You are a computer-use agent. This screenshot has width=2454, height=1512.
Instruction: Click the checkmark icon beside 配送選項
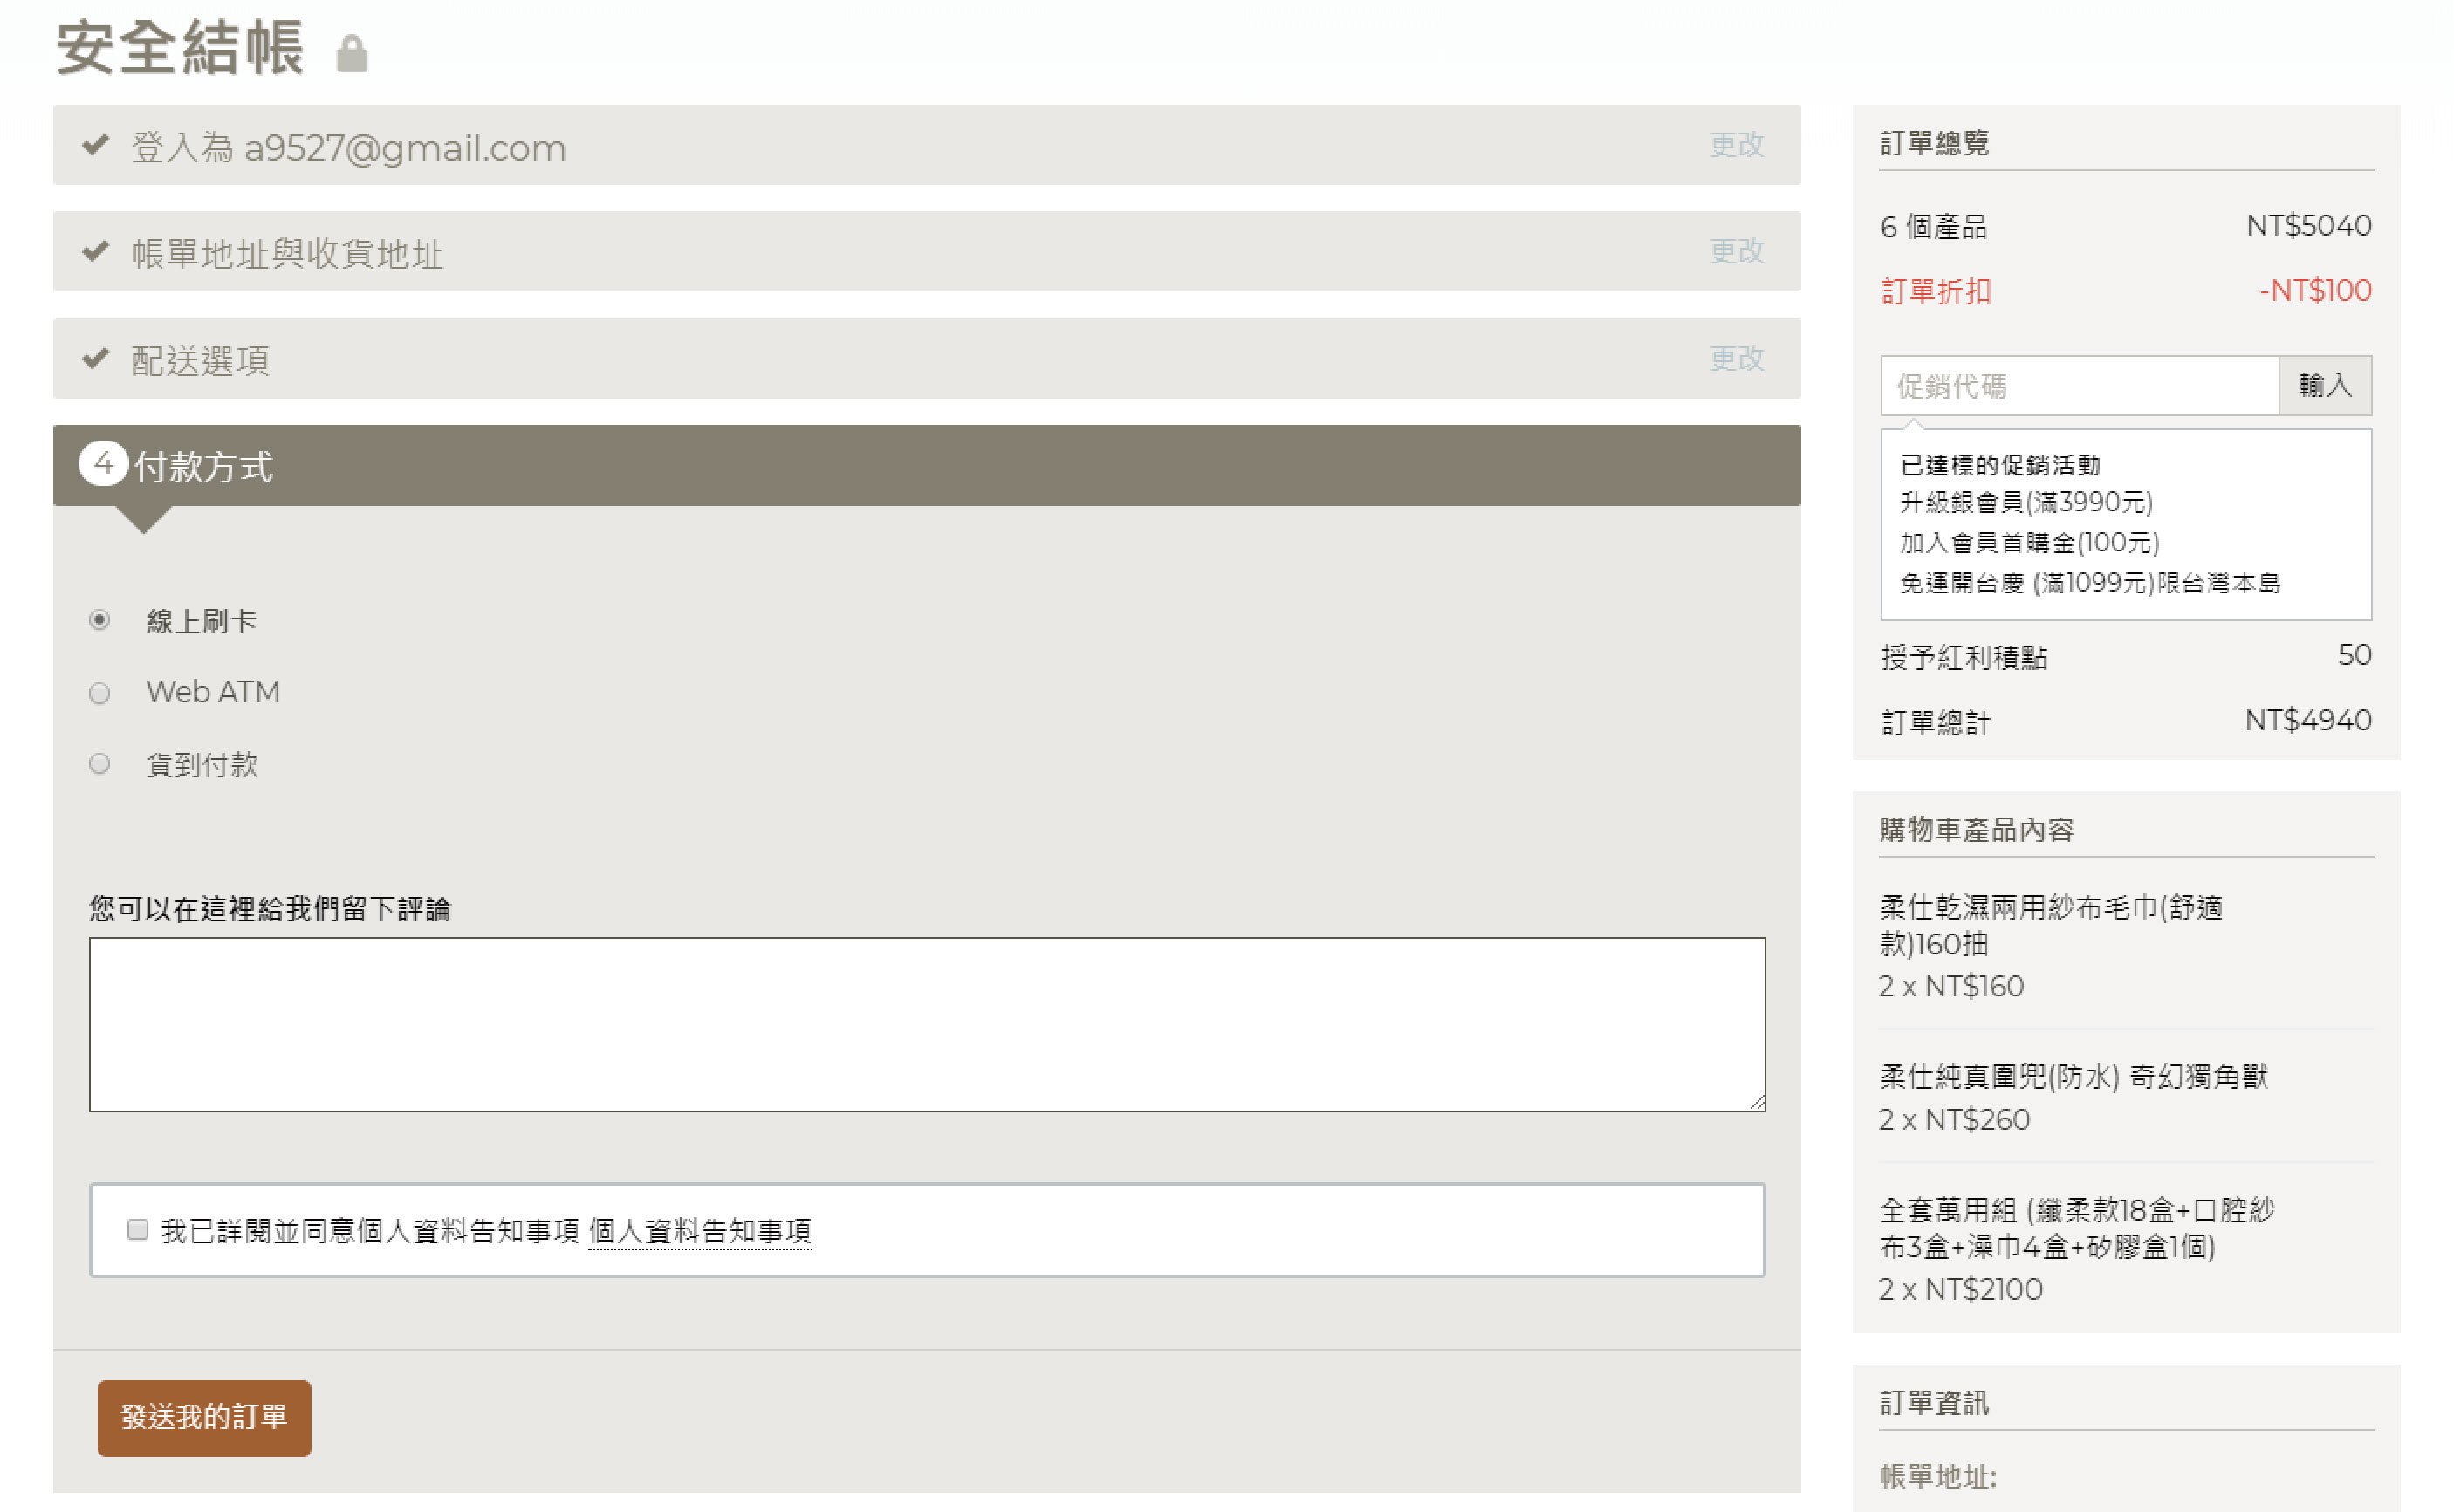(x=96, y=358)
